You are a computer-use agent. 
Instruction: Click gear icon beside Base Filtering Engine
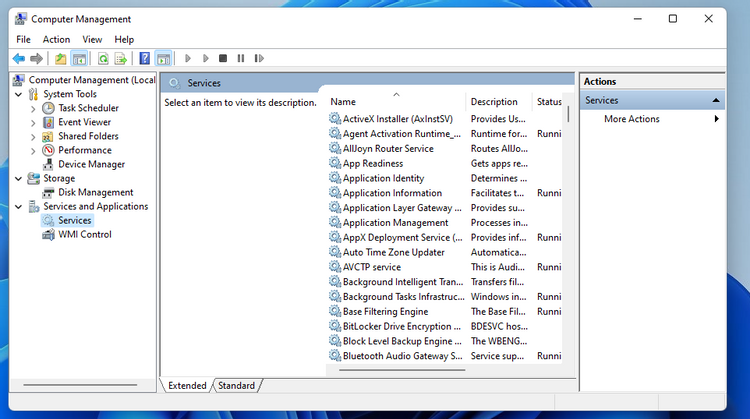tap(335, 311)
